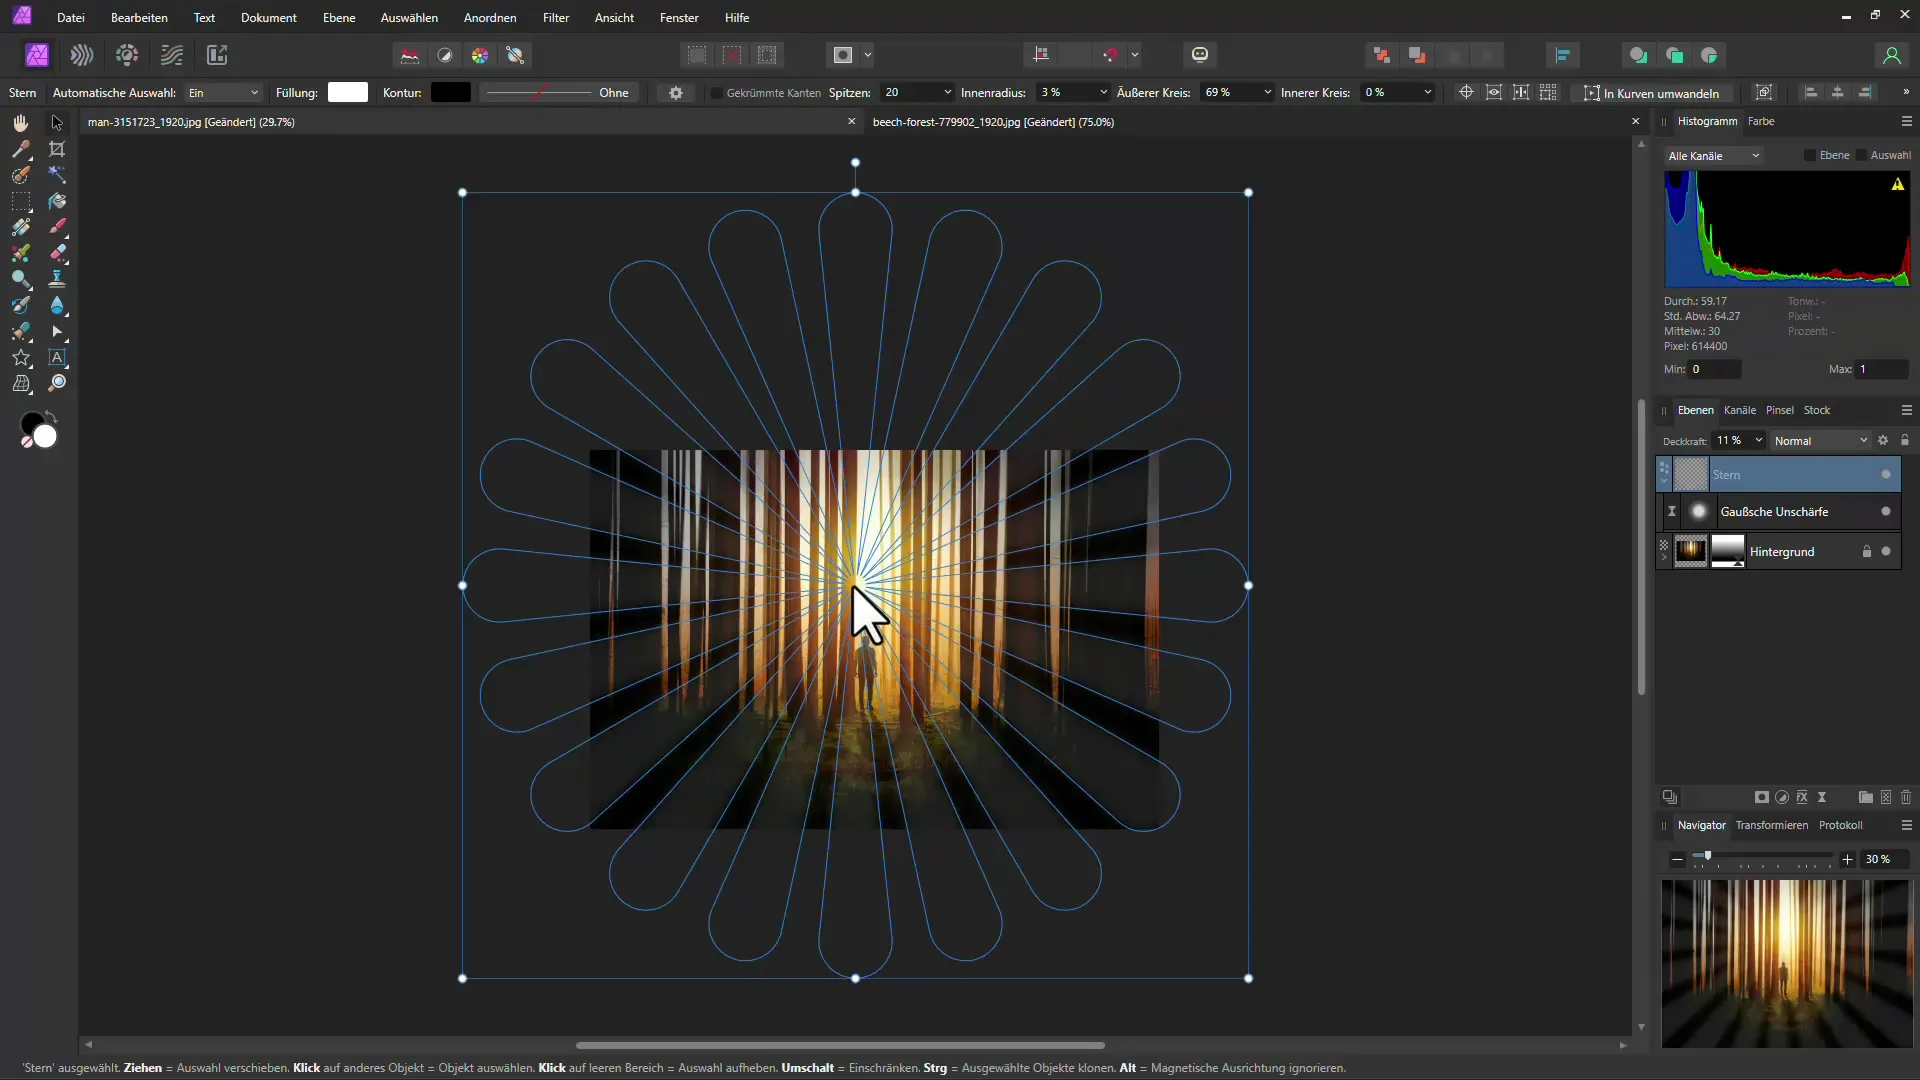Choose the Blur droplet tool
The image size is (1920, 1080).
coord(57,305)
